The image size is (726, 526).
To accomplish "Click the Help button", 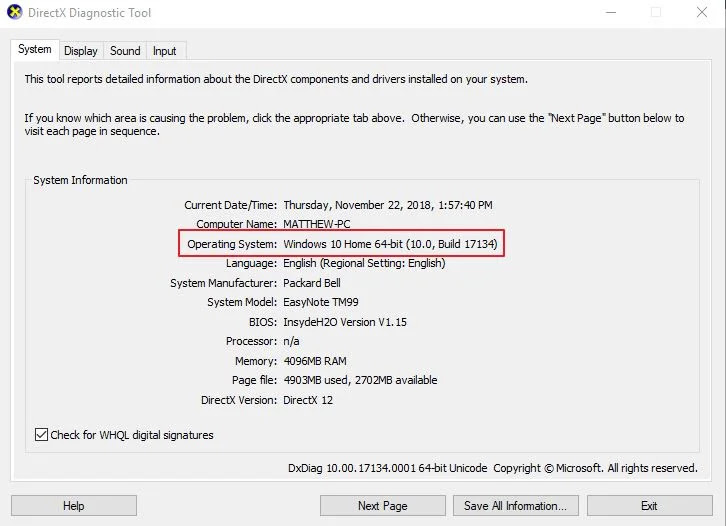I will pos(74,506).
